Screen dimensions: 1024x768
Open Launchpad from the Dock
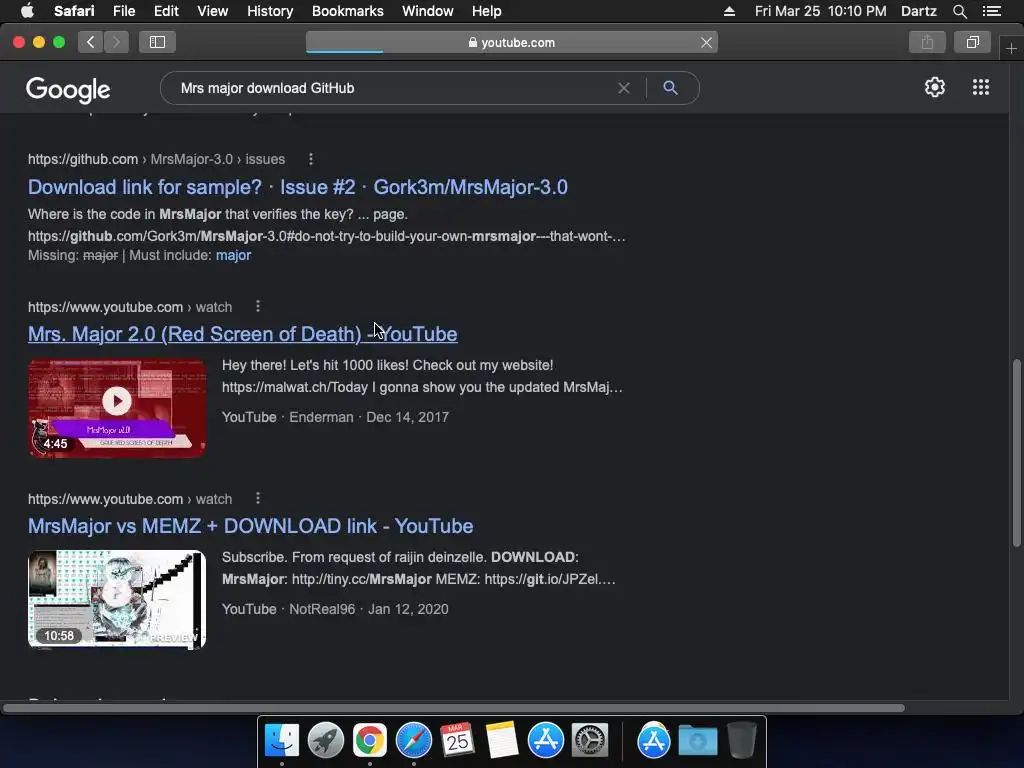pyautogui.click(x=325, y=741)
